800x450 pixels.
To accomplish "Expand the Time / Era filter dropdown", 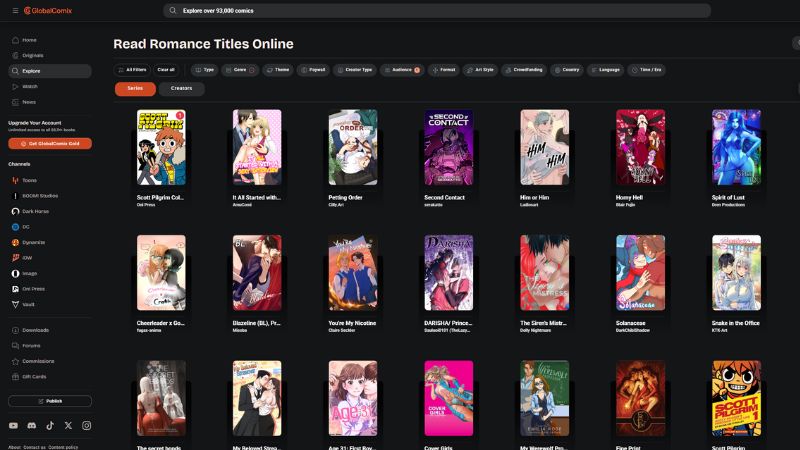I will point(646,70).
